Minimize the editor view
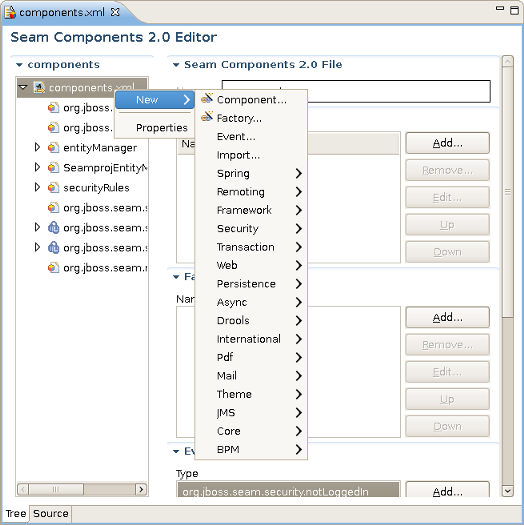This screenshot has width=524, height=525. pos(500,9)
